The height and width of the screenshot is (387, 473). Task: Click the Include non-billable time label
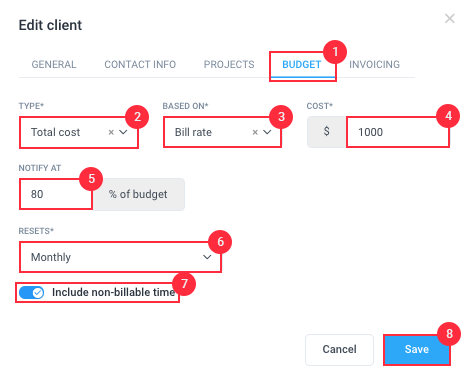point(113,292)
